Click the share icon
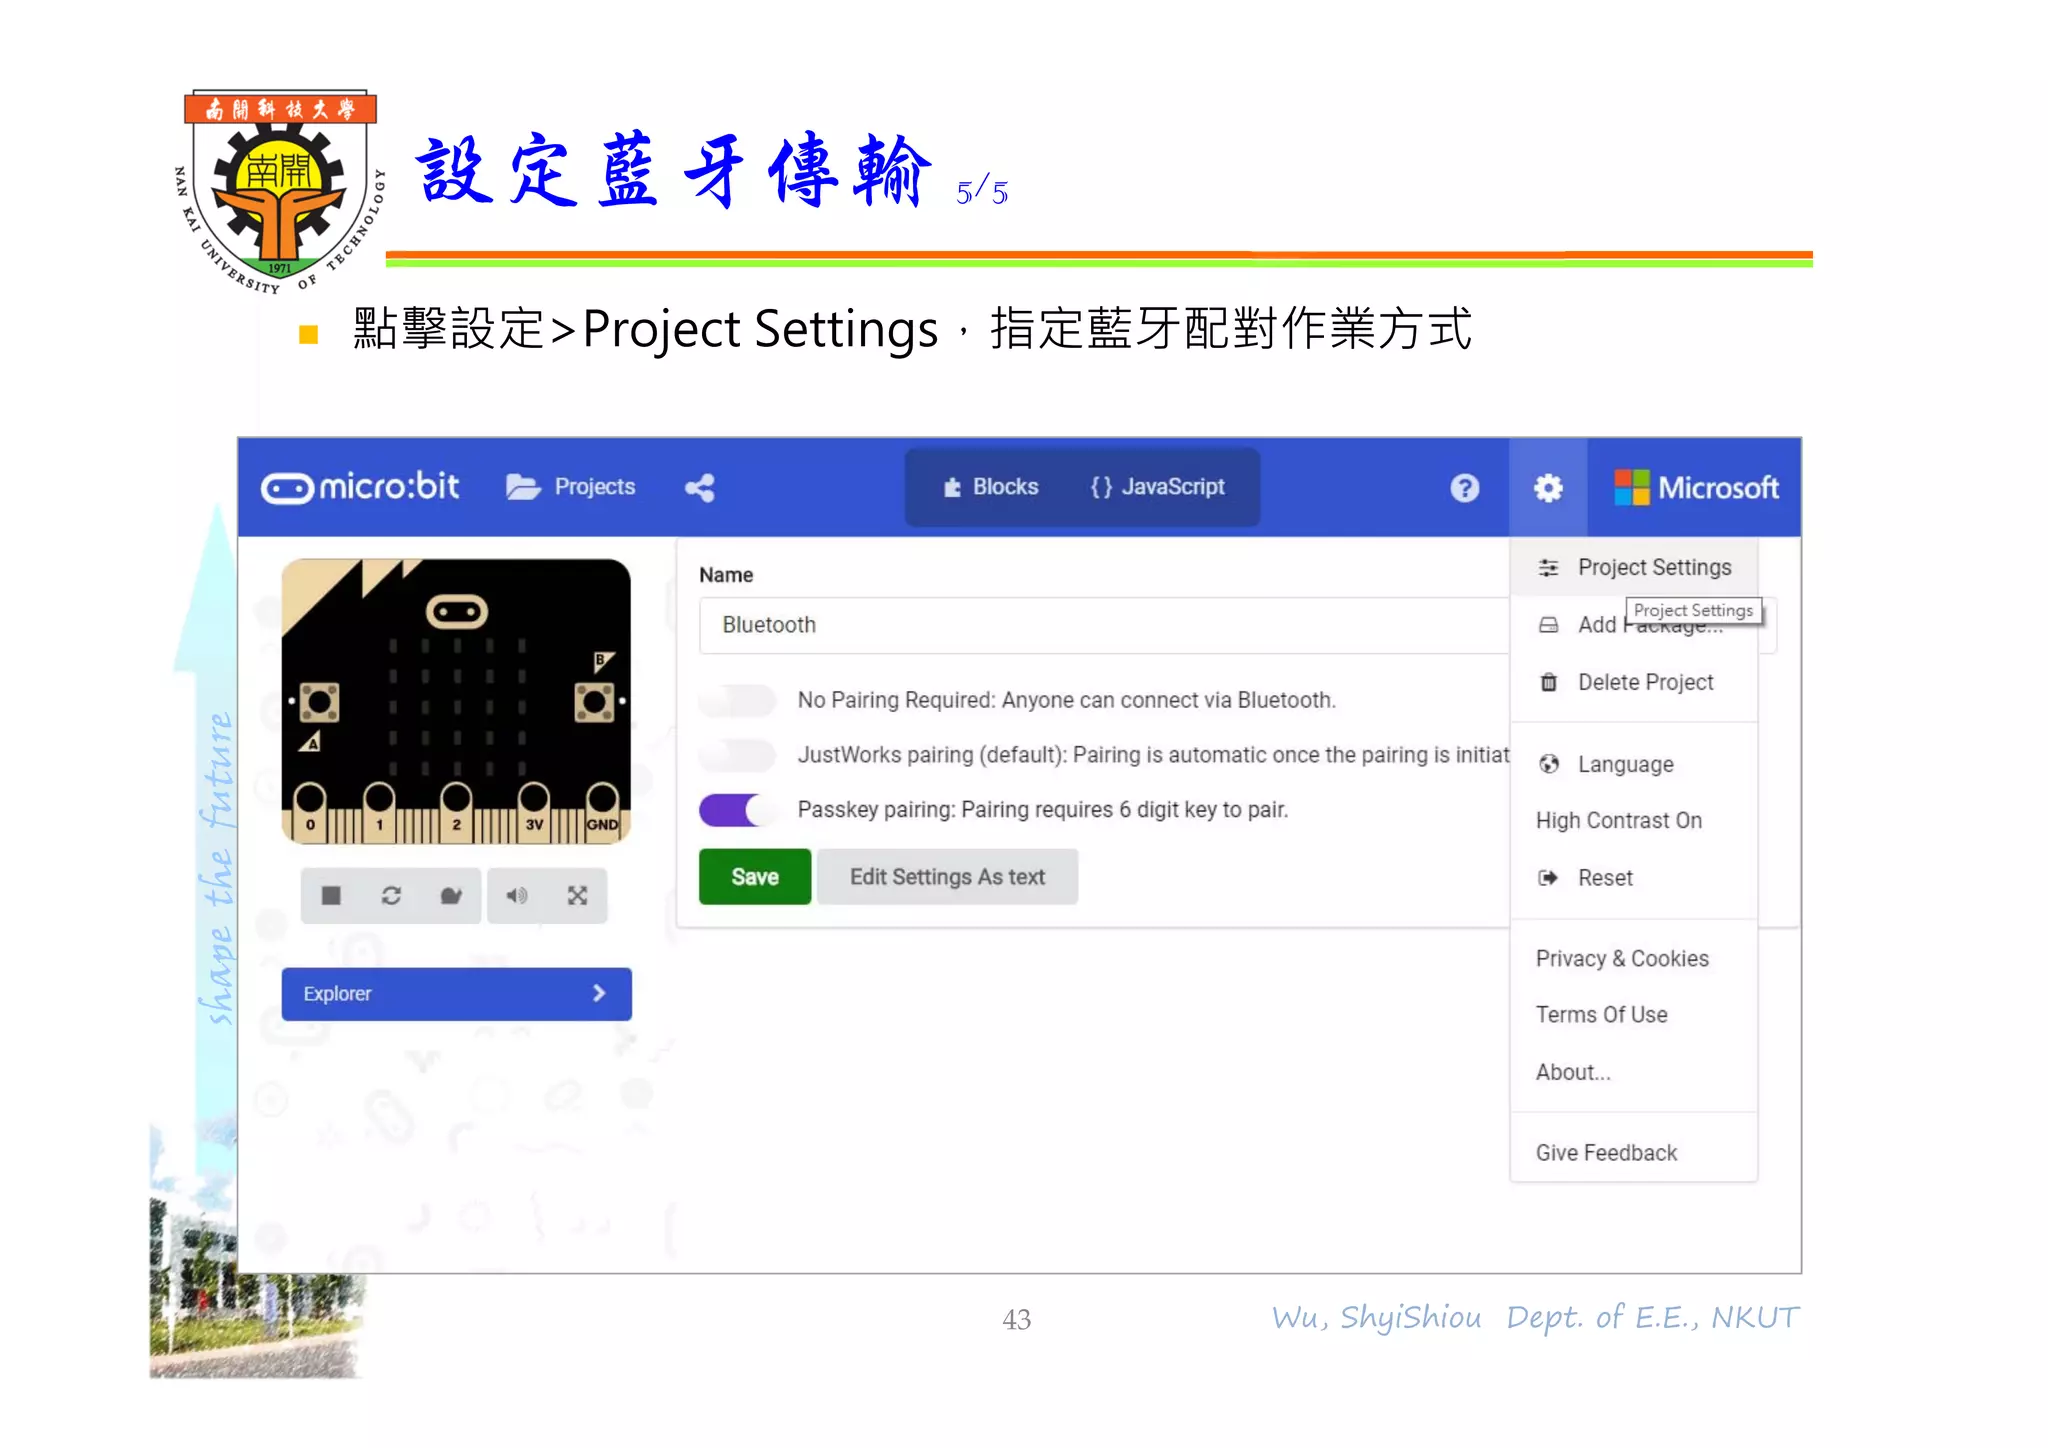This screenshot has width=2048, height=1448. pos(700,488)
